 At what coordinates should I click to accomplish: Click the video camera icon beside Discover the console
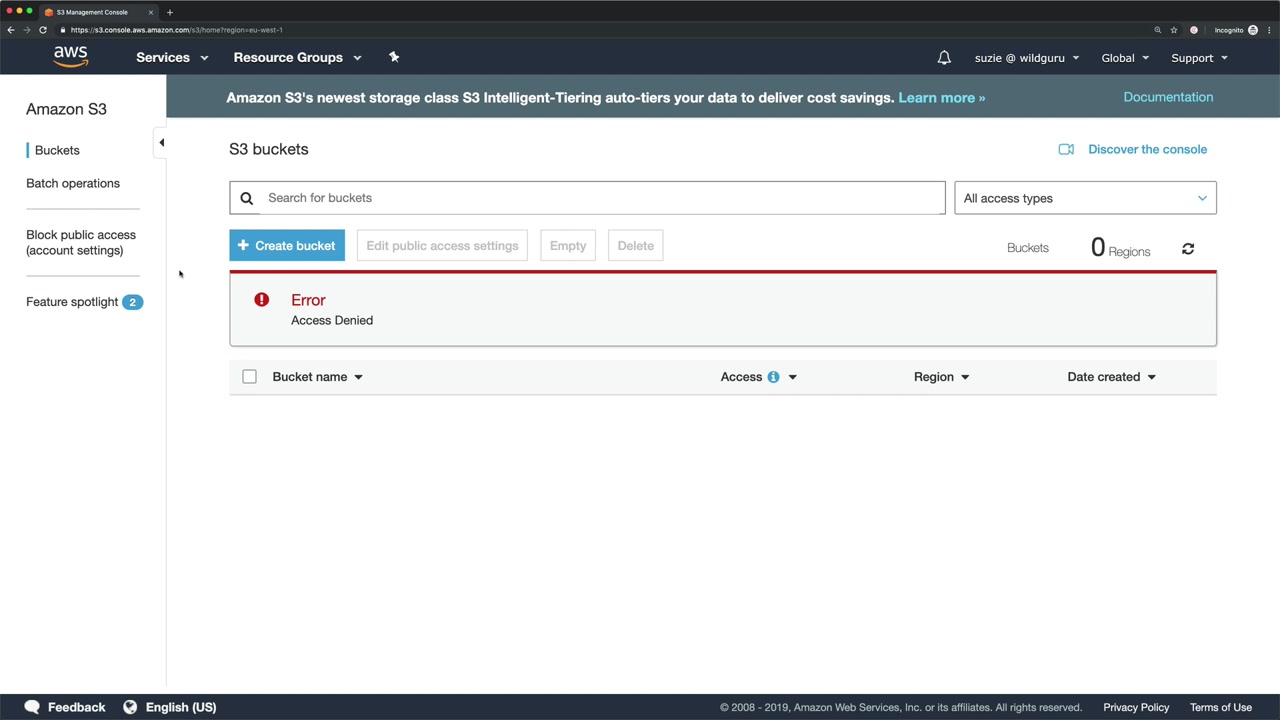click(x=1066, y=149)
